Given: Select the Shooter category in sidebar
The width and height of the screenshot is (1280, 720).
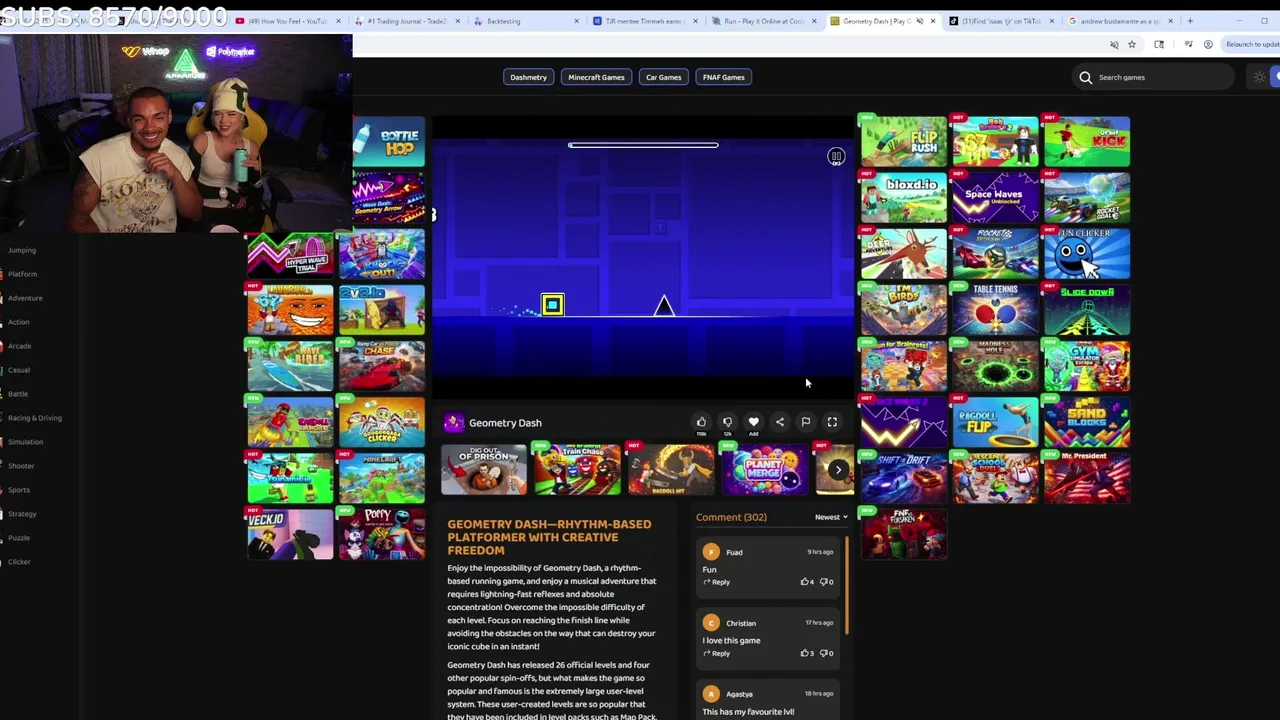Looking at the screenshot, I should pos(21,466).
